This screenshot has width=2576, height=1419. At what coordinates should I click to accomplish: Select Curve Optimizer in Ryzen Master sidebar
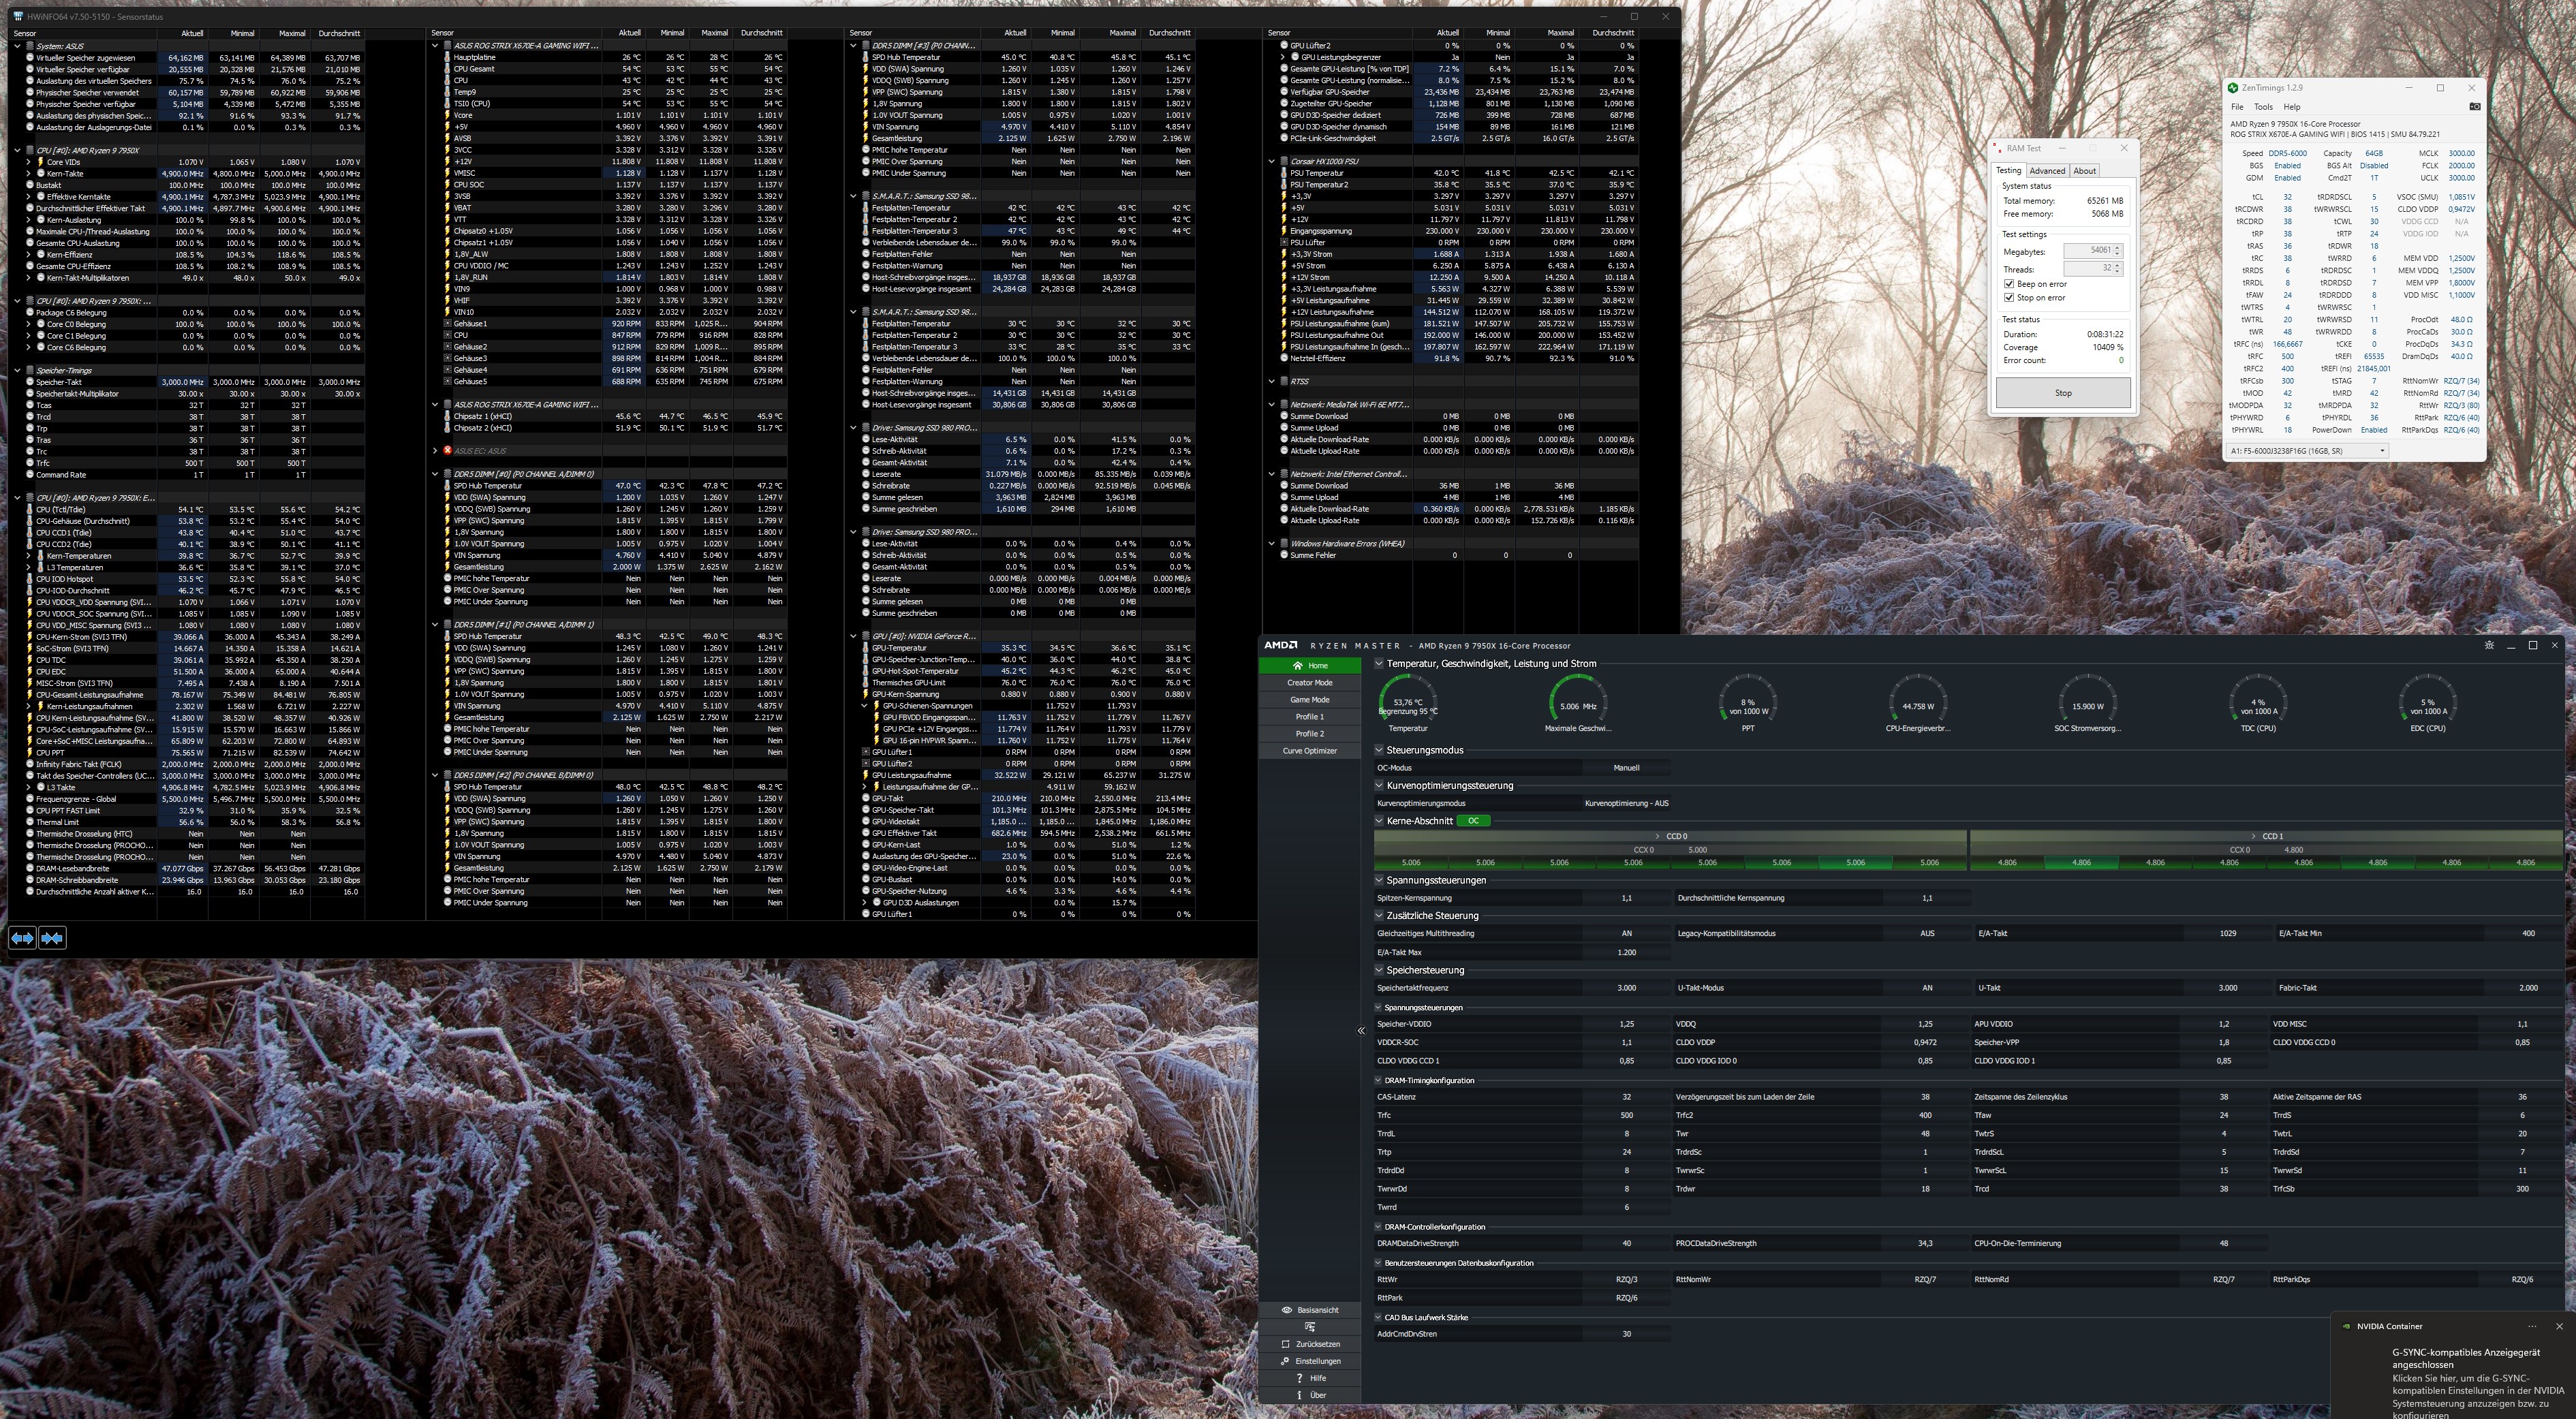[1309, 751]
